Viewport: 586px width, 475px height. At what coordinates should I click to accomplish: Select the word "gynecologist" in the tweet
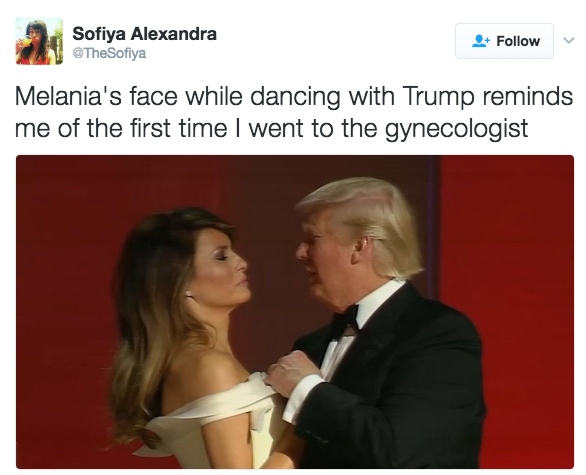click(x=456, y=129)
